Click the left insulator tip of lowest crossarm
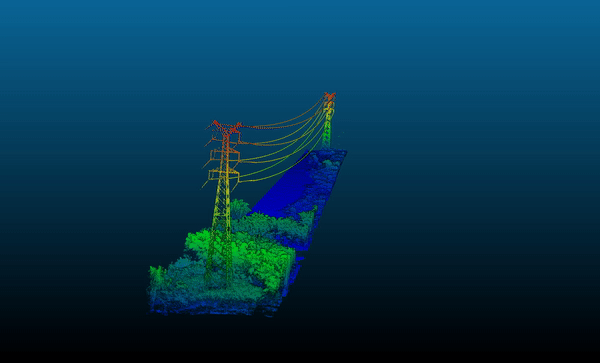This screenshot has width=600, height=363. click(x=203, y=187)
